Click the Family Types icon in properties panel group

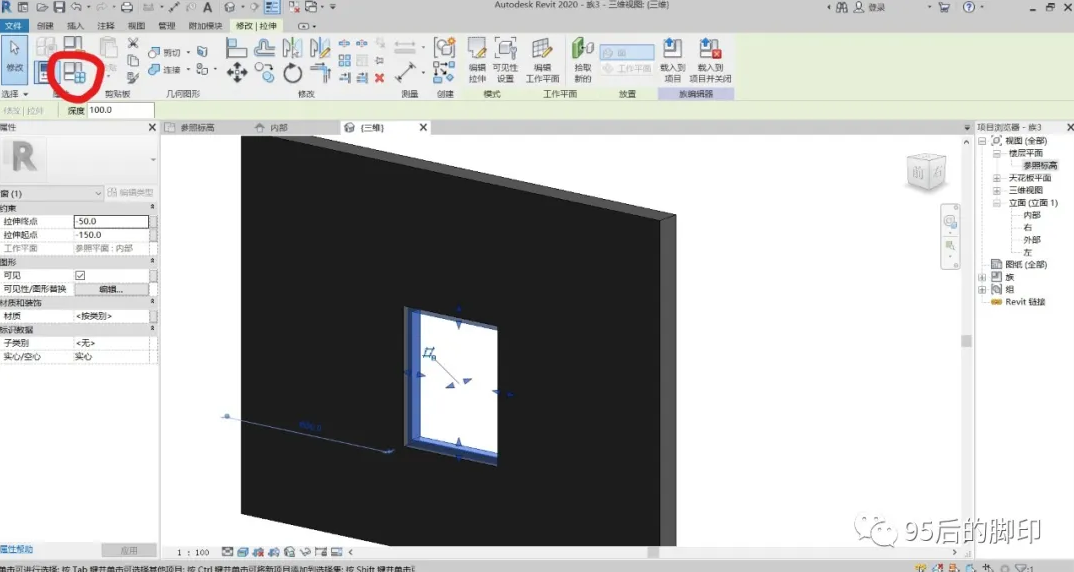74,72
